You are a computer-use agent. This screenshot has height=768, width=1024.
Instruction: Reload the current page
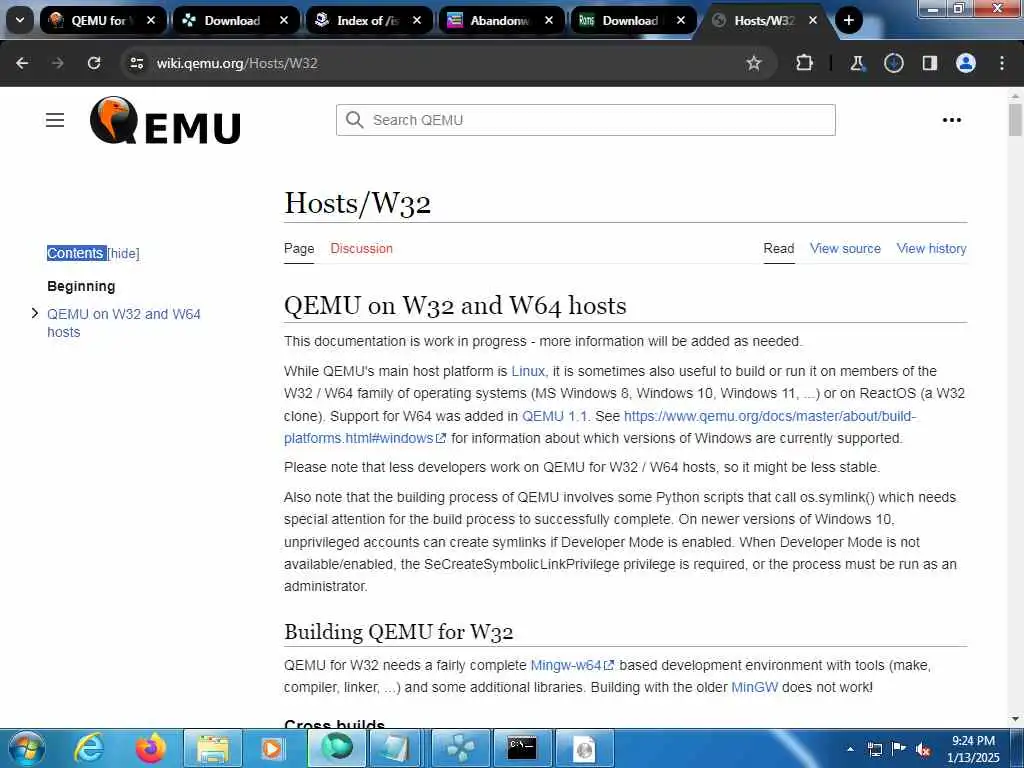[x=94, y=63]
